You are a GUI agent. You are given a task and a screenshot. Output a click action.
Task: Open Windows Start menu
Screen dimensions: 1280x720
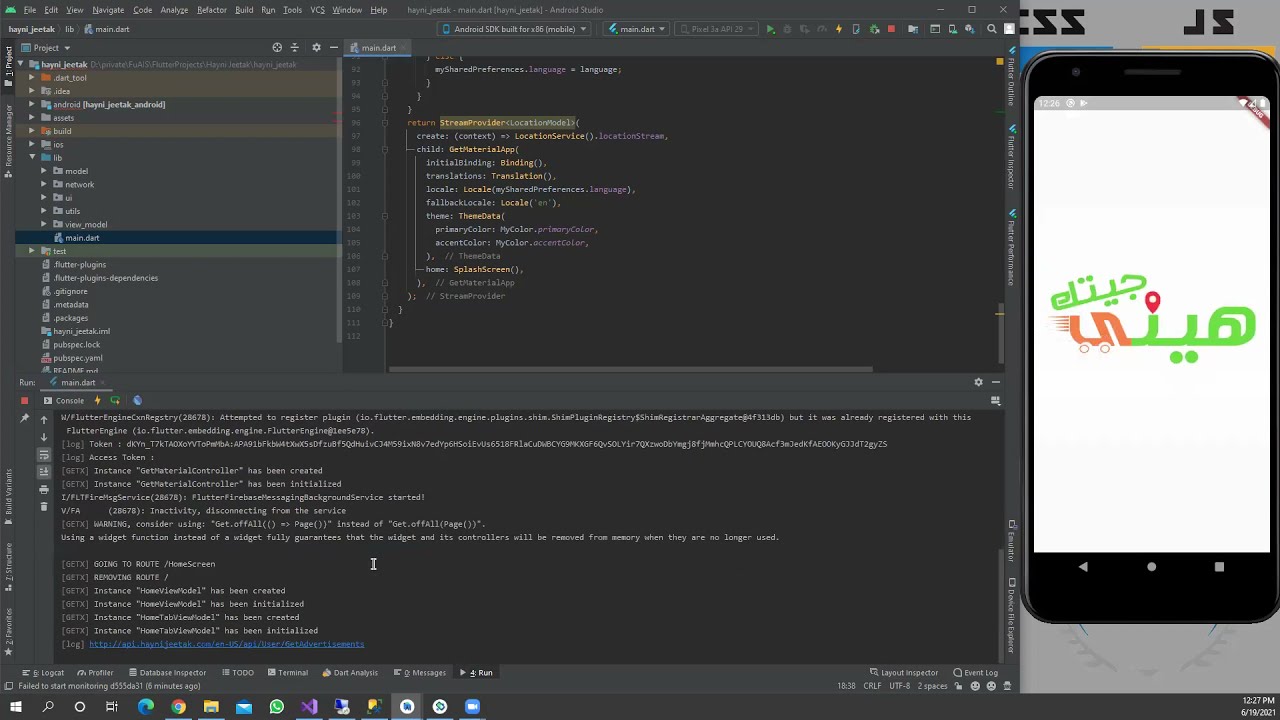pos(15,707)
